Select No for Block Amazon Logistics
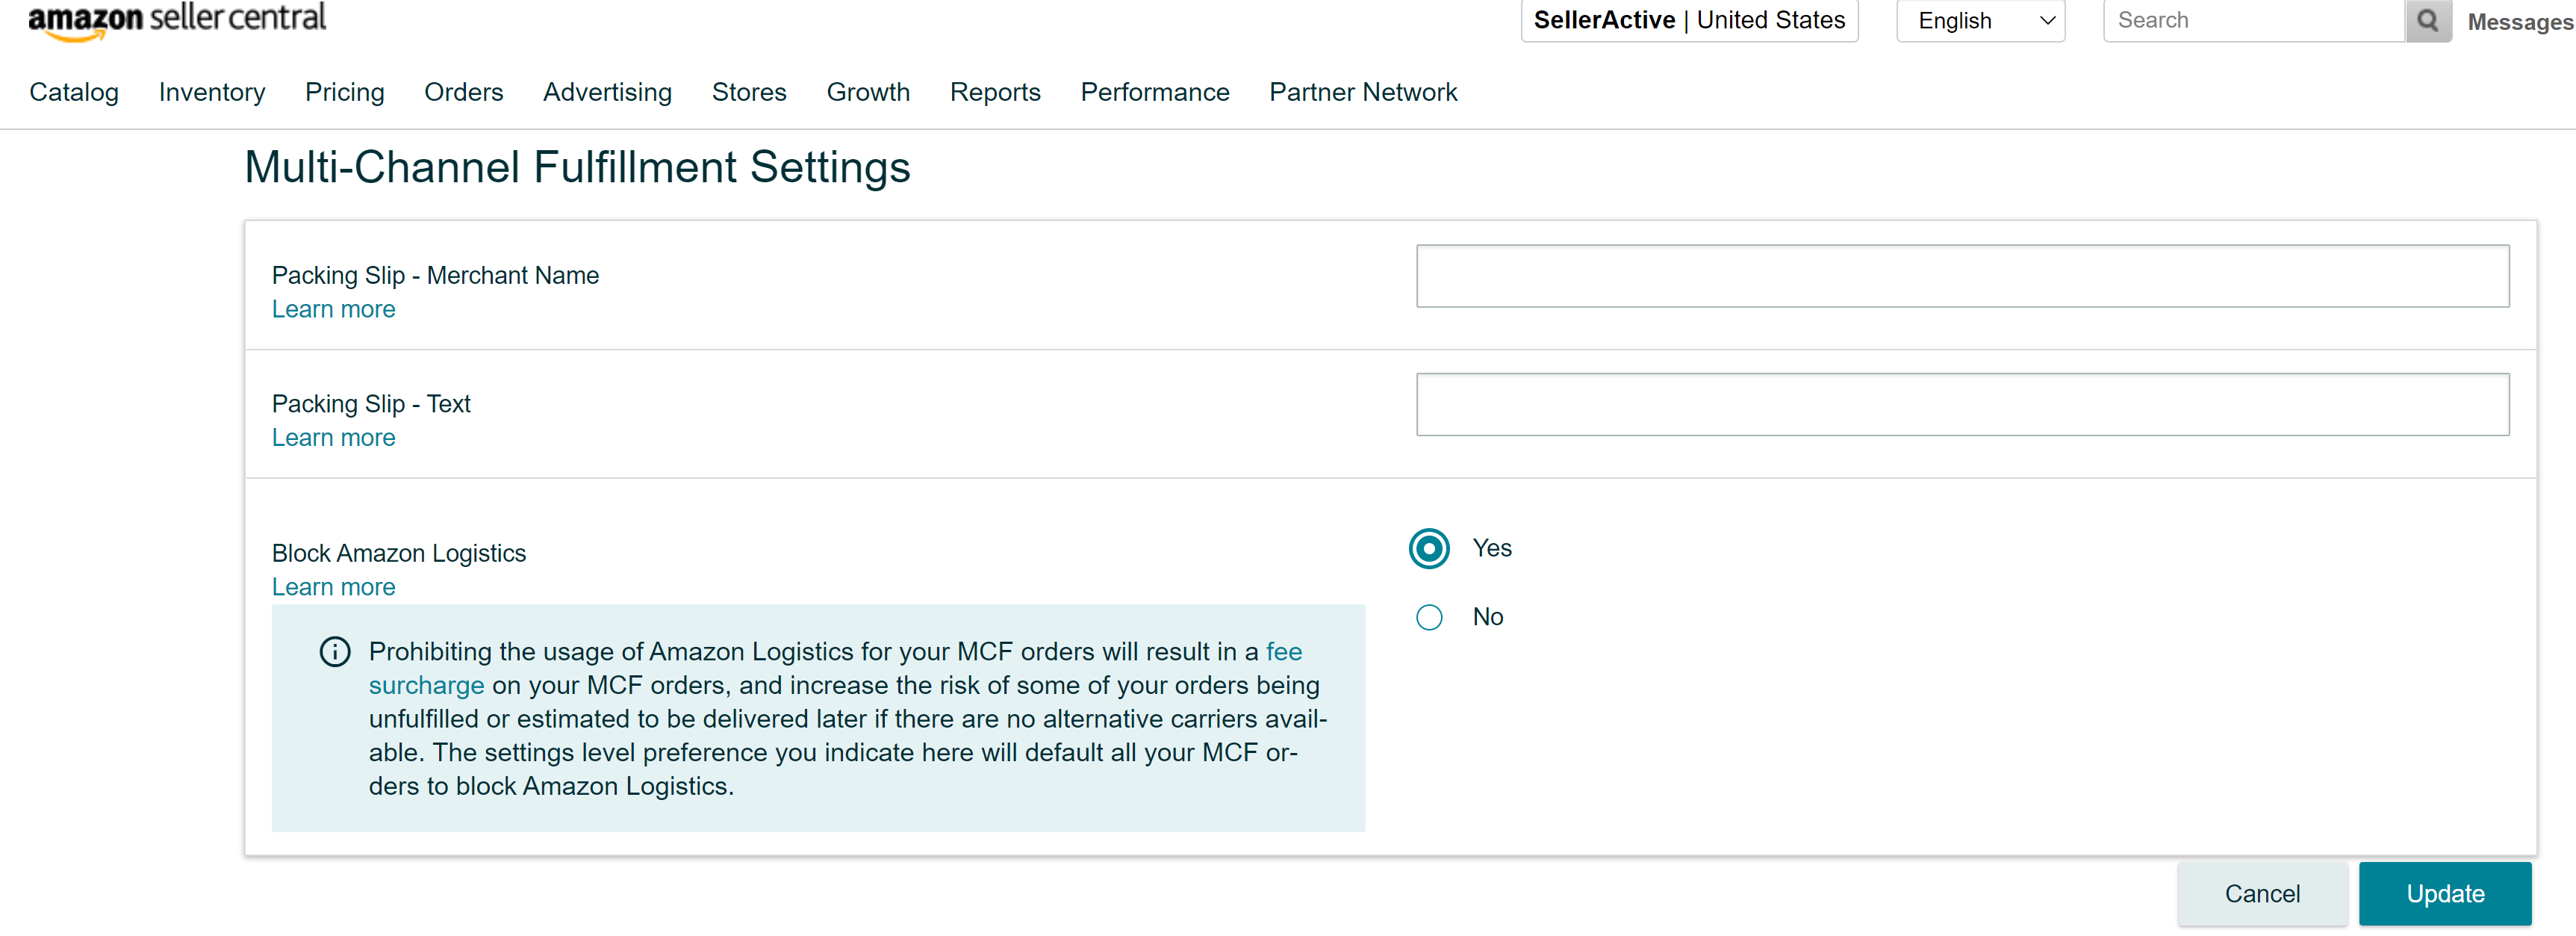This screenshot has width=2576, height=936. pos(1429,617)
